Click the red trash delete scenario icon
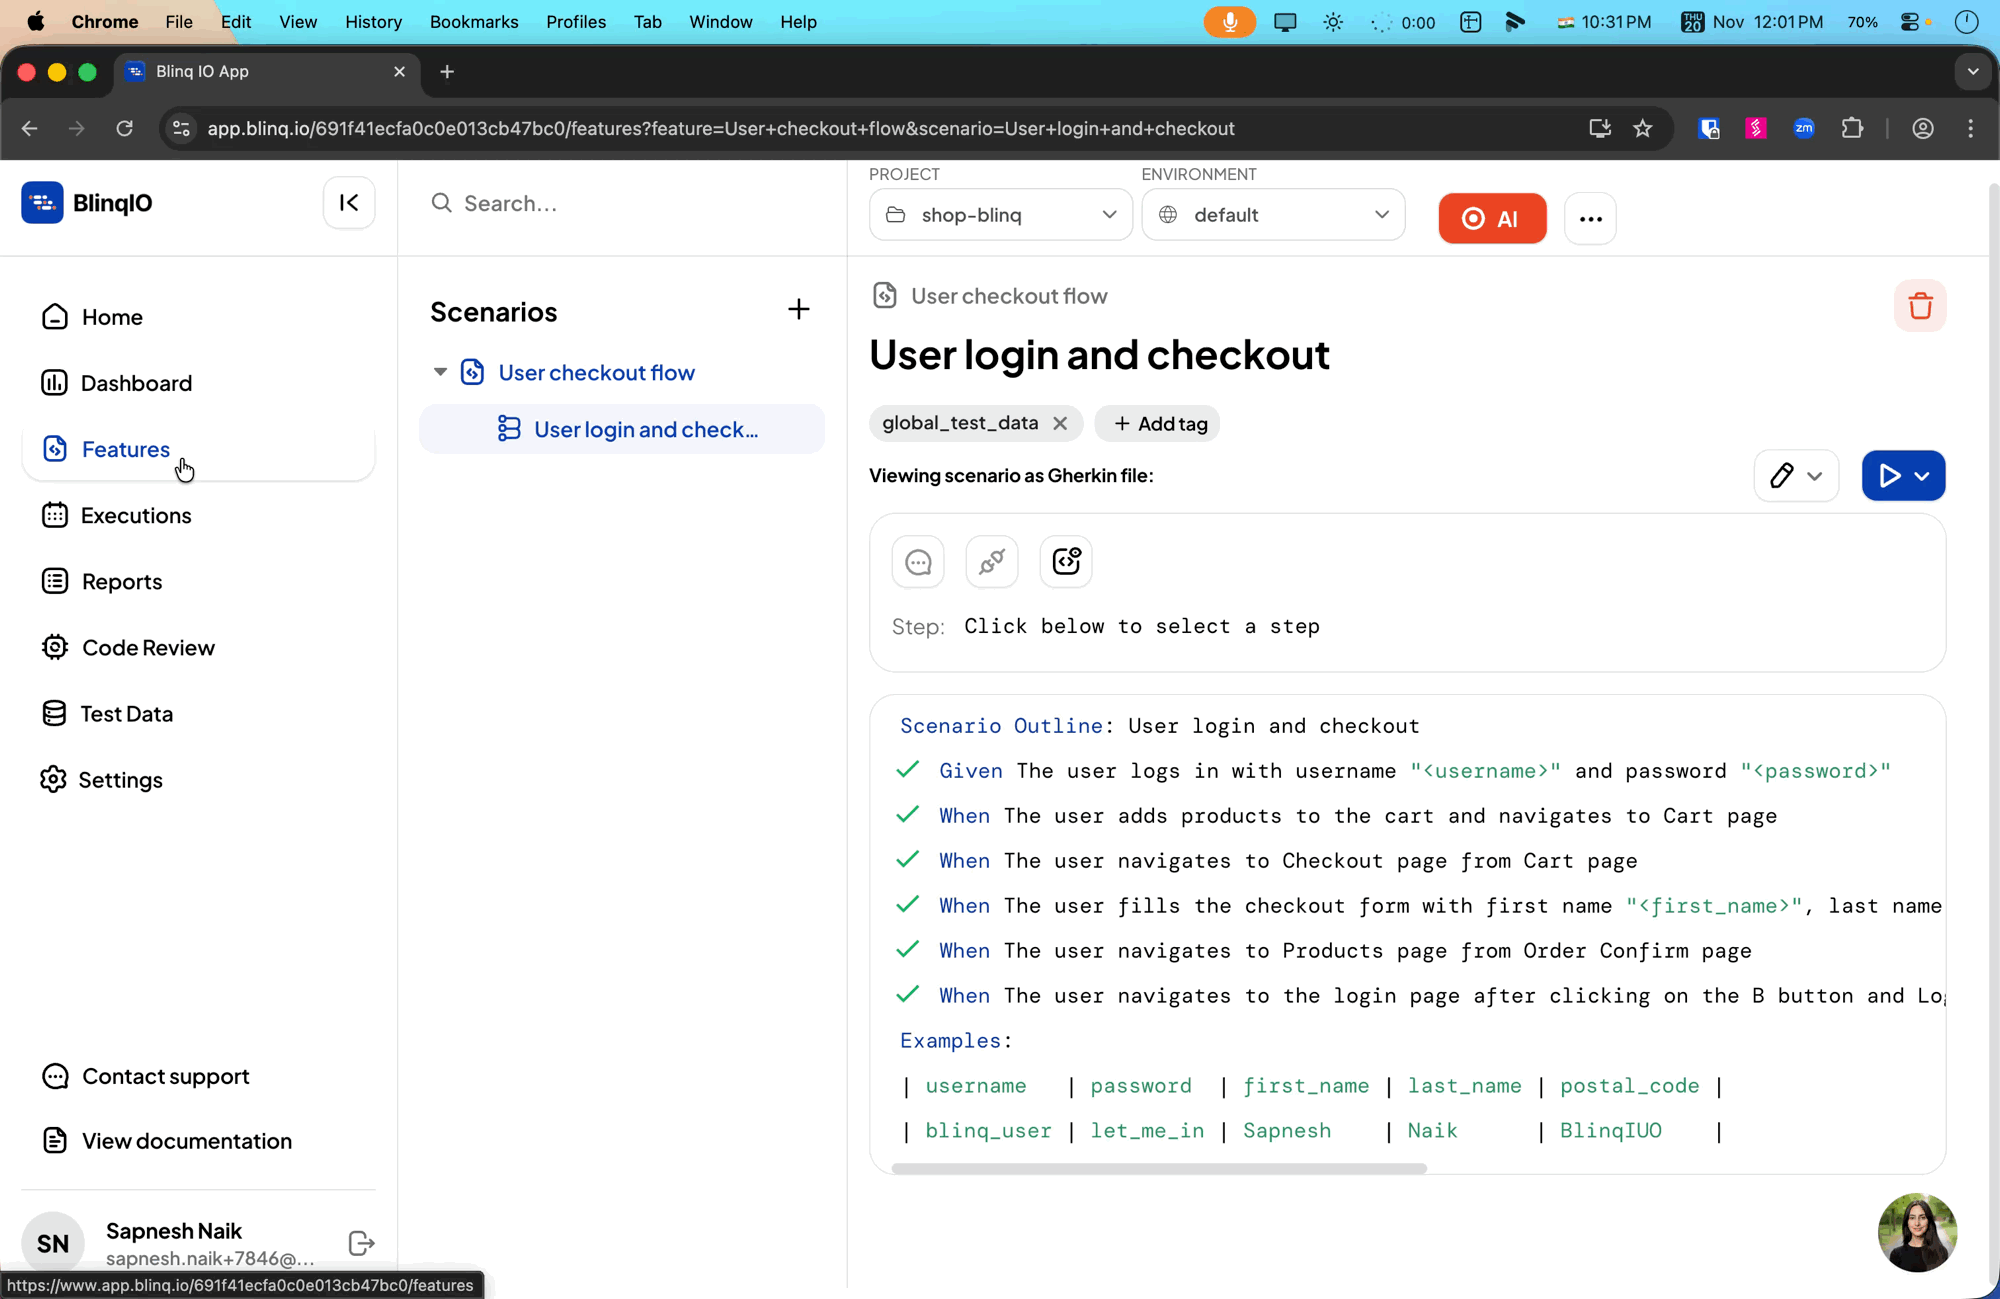The width and height of the screenshot is (2000, 1299). coord(1919,306)
